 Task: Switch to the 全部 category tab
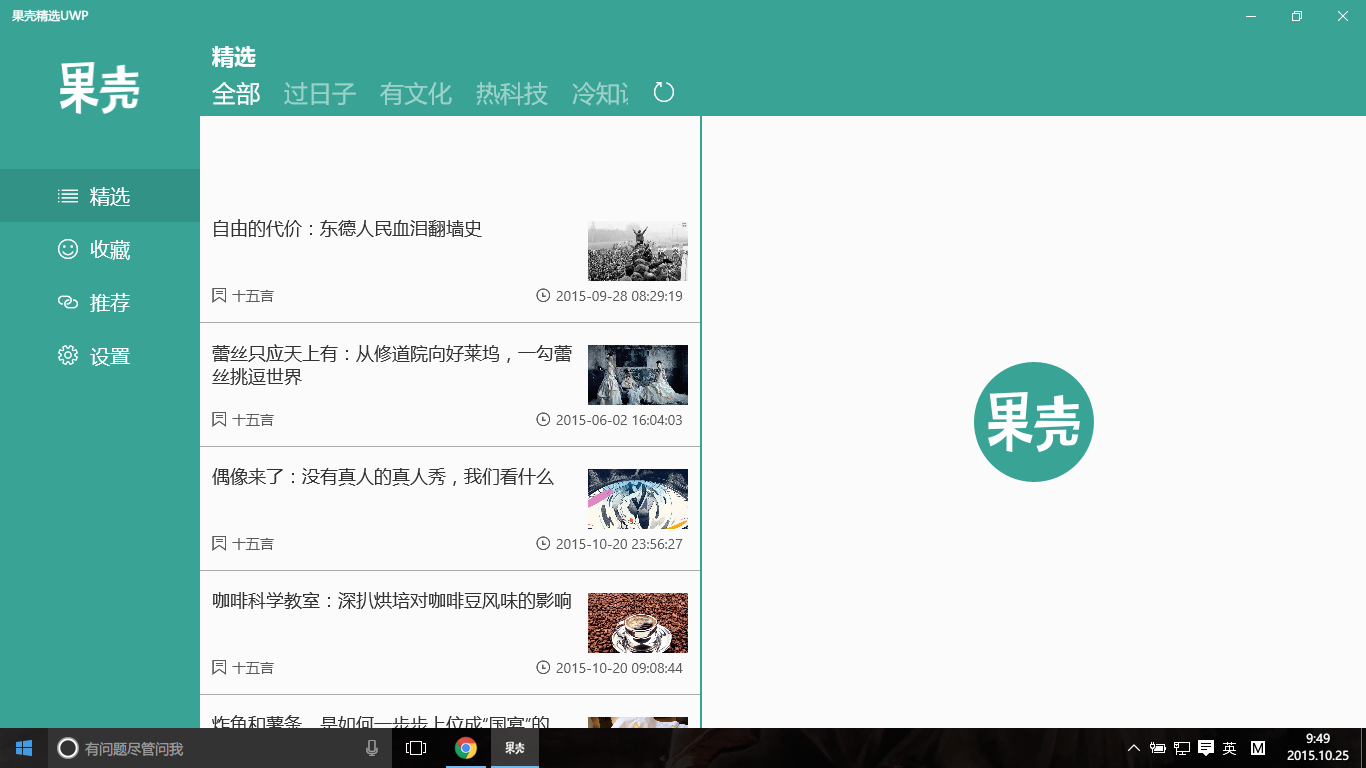click(236, 94)
